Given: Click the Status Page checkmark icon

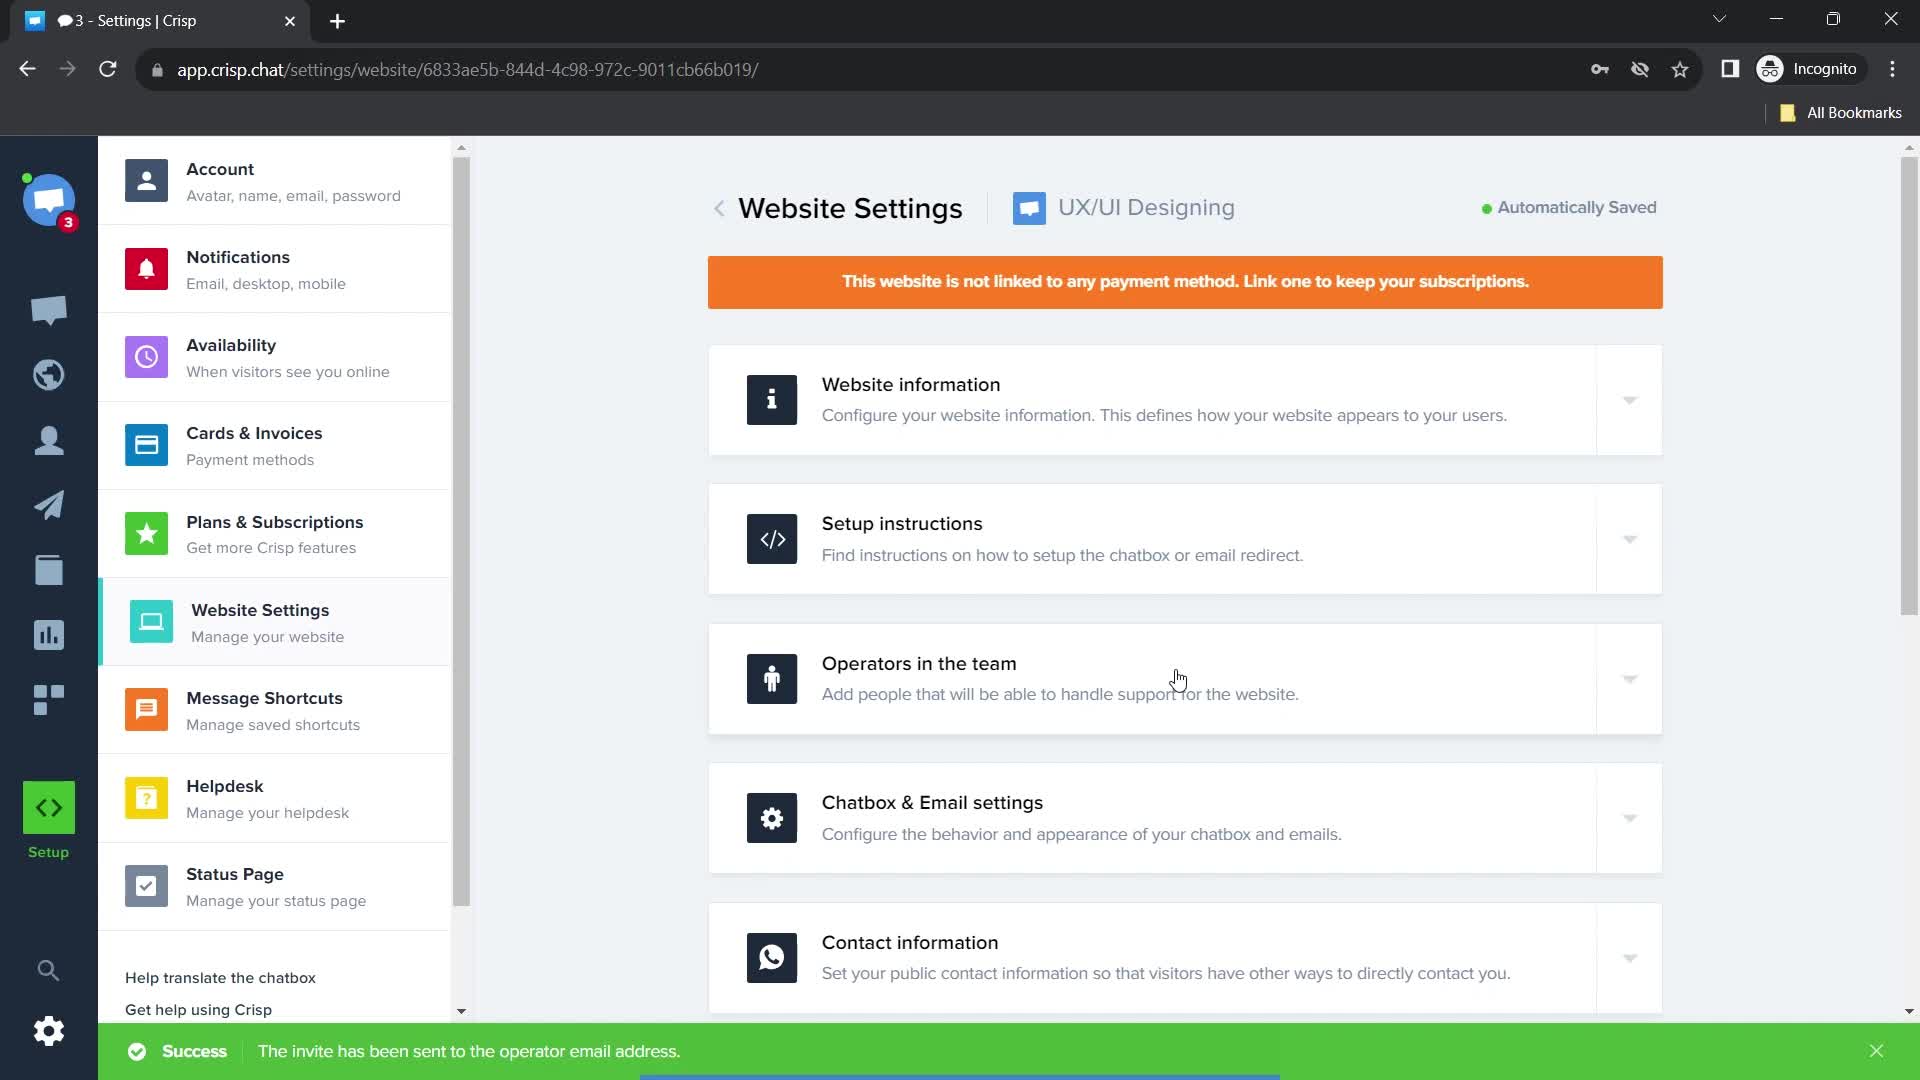Looking at the screenshot, I should pos(145,886).
